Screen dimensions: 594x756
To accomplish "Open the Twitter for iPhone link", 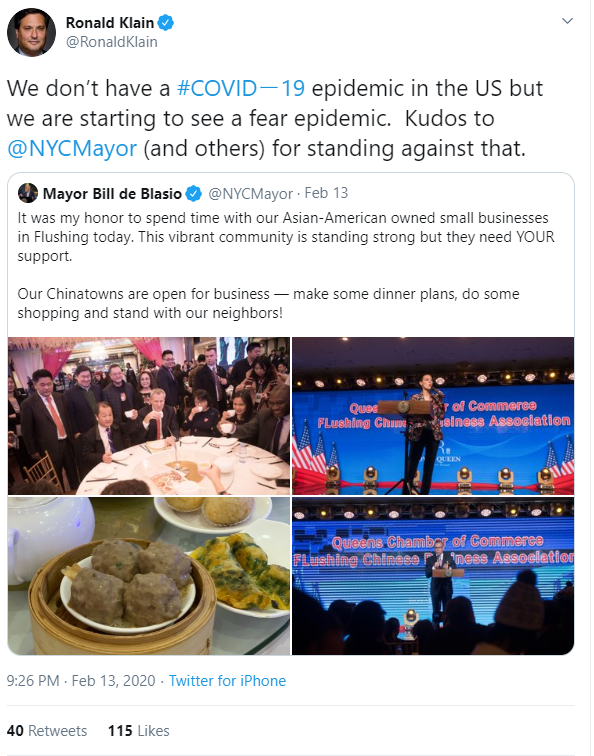I will pos(227,681).
